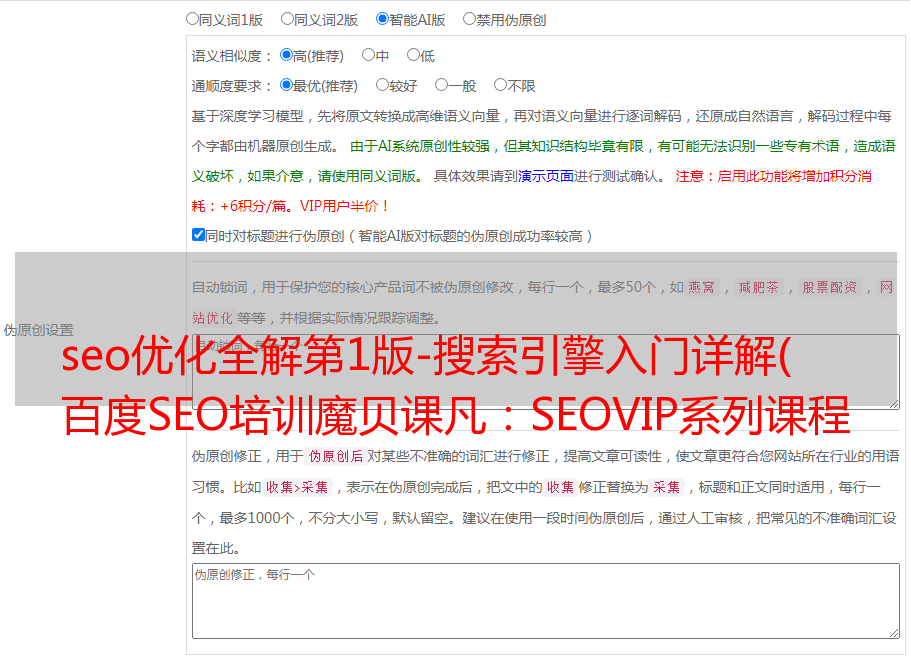
Task: Click the 伪原创后 highlighted tag
Action: 336,456
